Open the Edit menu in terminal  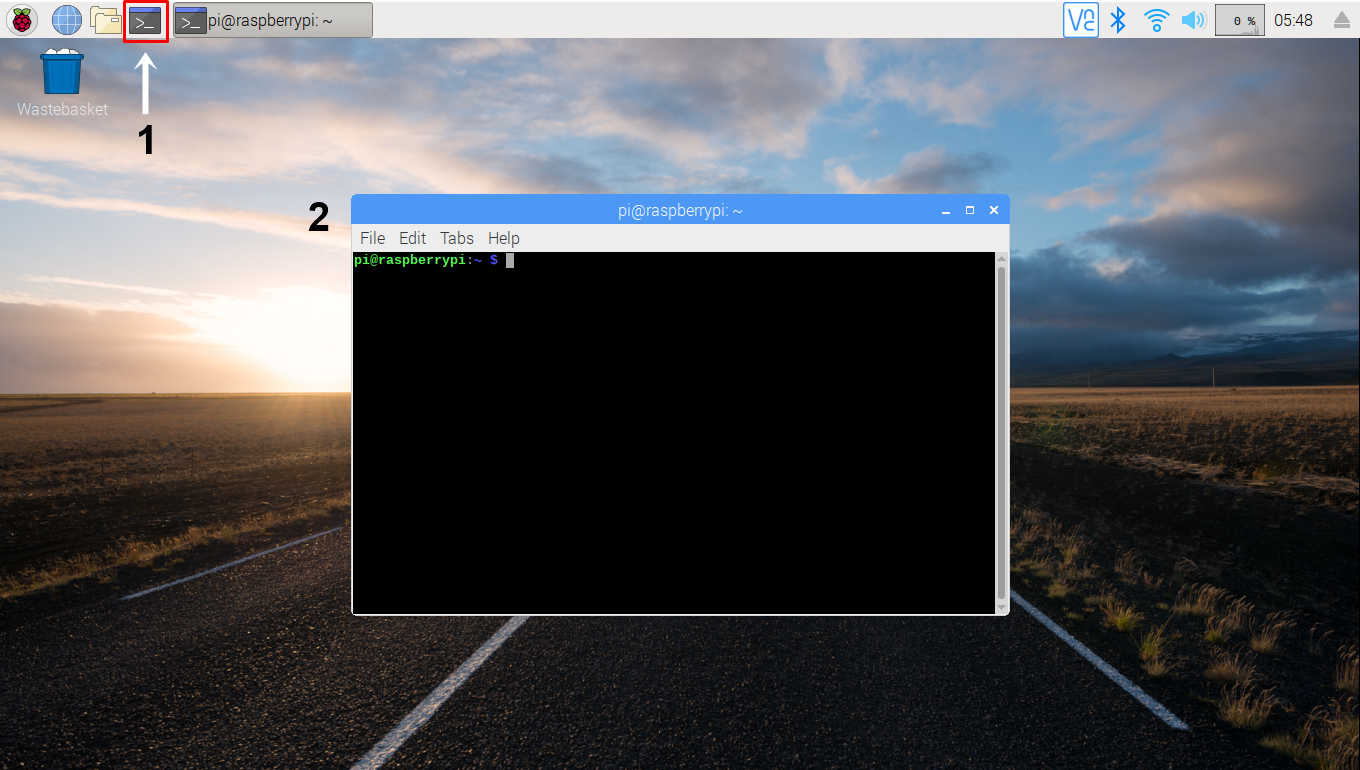[412, 238]
